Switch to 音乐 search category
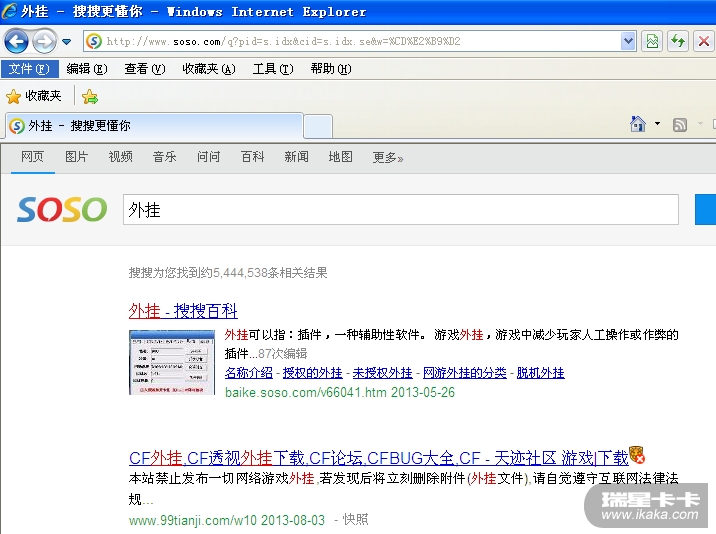Image resolution: width=716 pixels, height=534 pixels. click(164, 157)
